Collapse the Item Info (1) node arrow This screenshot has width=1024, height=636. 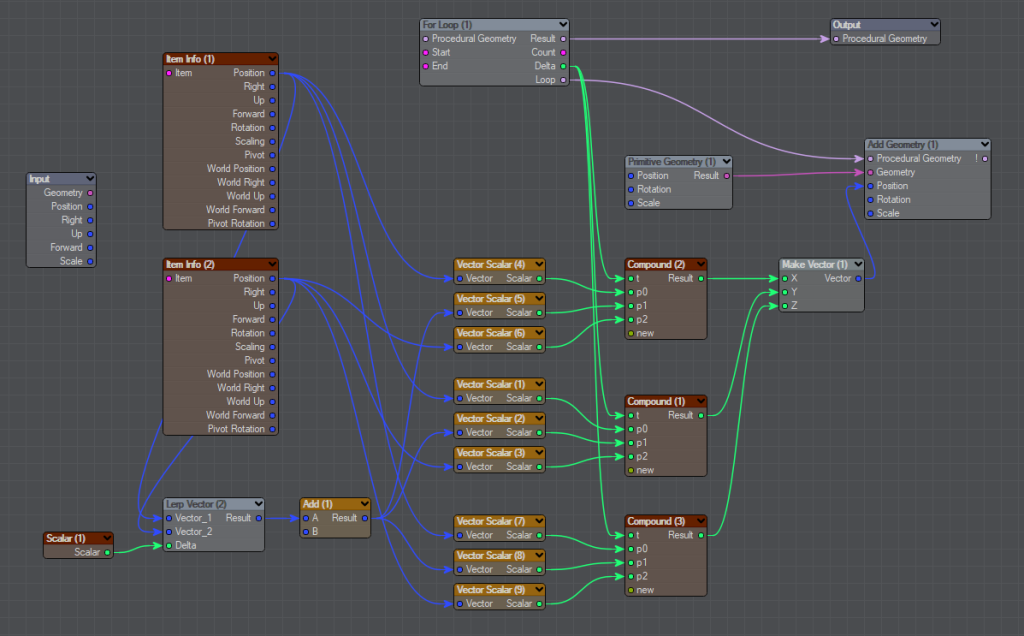272,59
